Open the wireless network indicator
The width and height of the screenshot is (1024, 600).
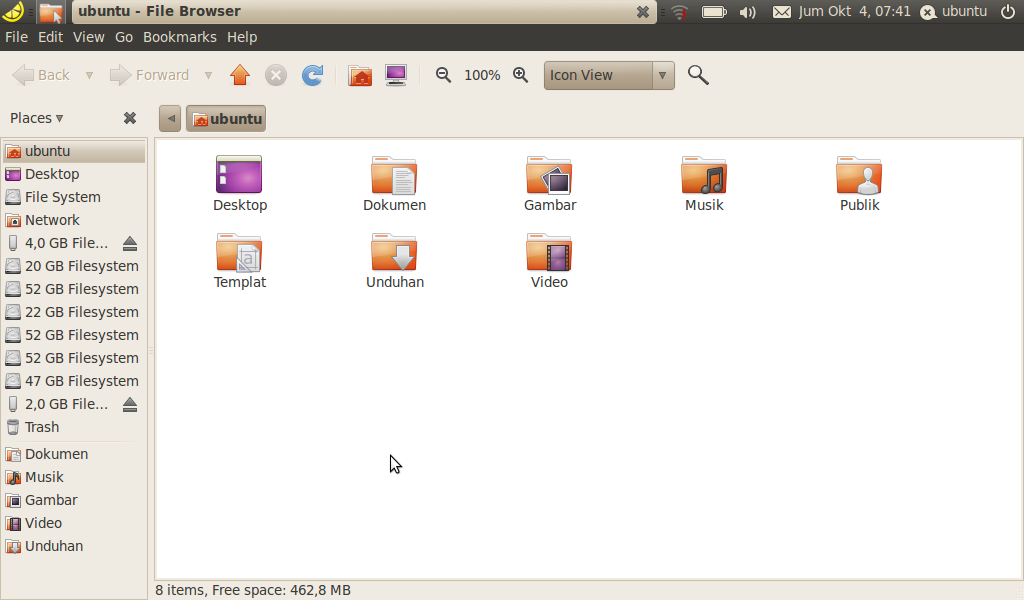click(679, 12)
